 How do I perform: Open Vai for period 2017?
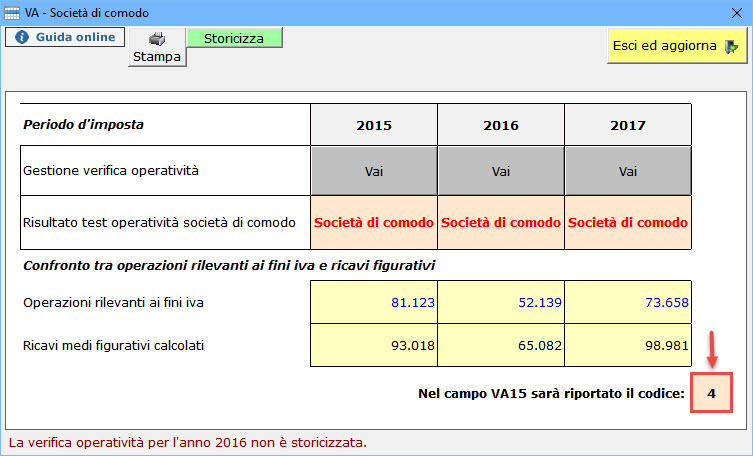click(x=628, y=171)
